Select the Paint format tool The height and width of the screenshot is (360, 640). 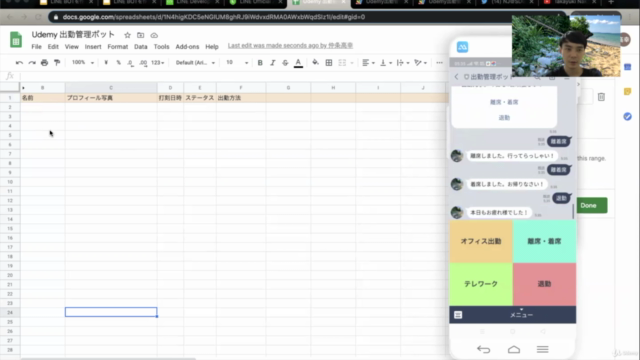[x=57, y=63]
